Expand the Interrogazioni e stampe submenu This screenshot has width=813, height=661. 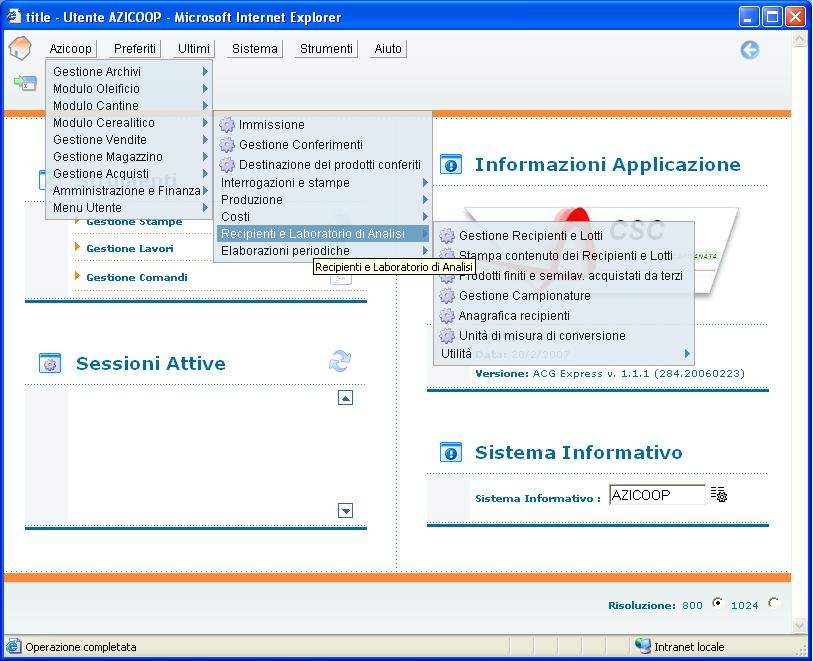425,182
